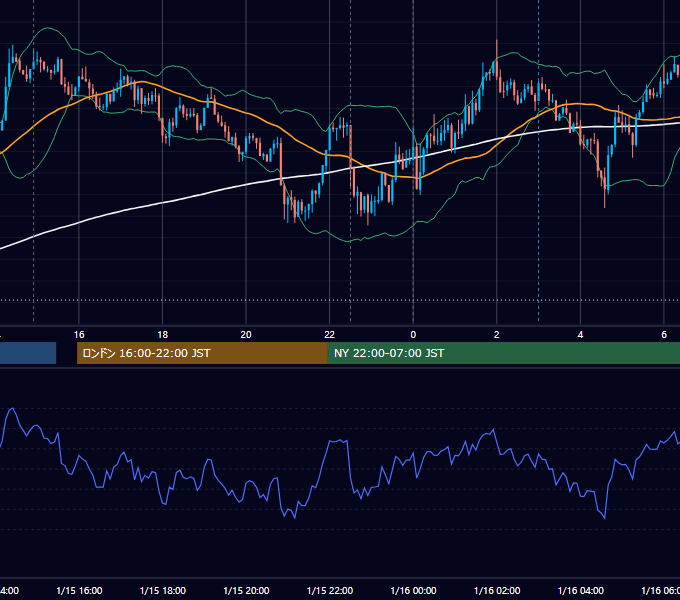Click the 22 hour label on chart axis
680x600 pixels.
[330, 335]
